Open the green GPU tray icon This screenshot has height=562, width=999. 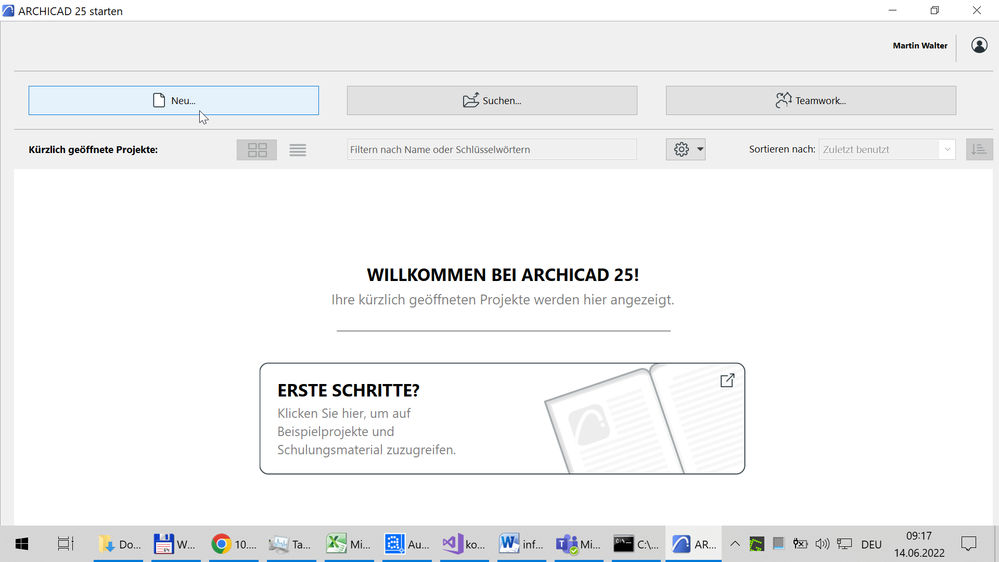click(756, 544)
